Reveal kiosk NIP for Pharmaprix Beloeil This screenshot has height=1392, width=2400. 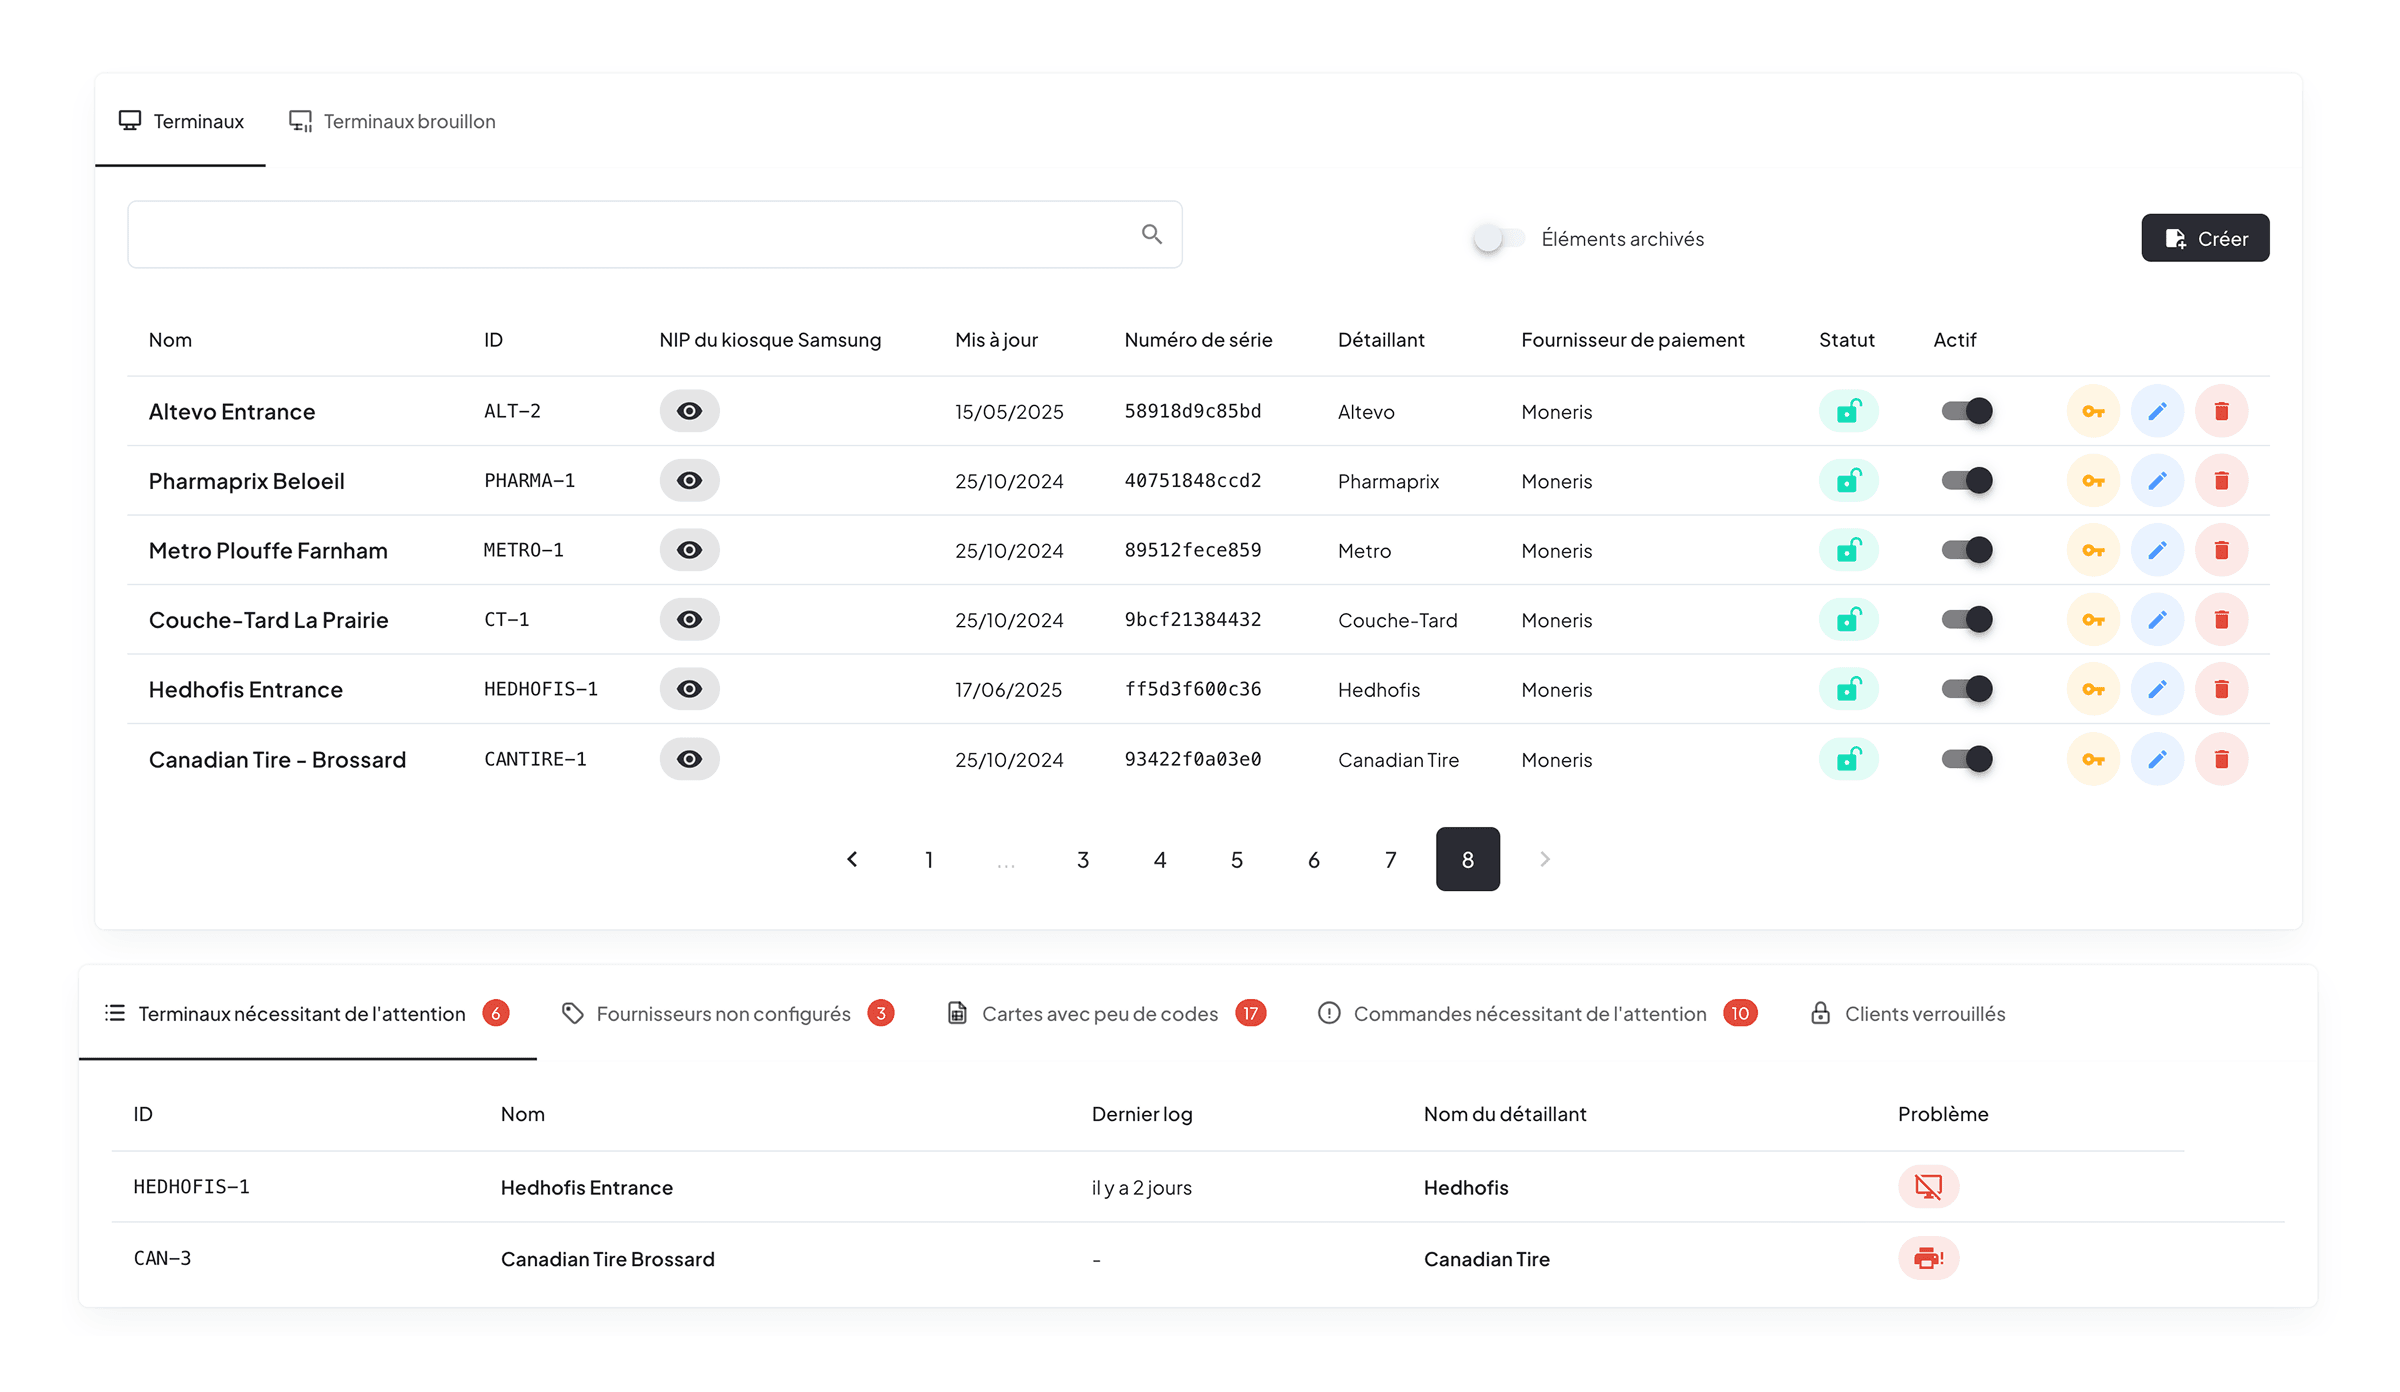pos(689,481)
